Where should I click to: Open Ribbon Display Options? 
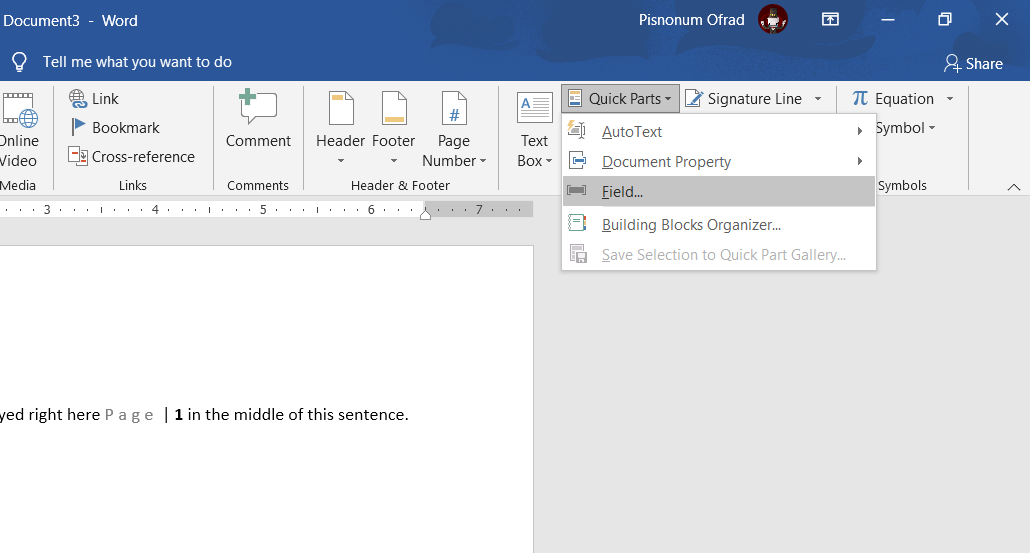click(830, 19)
